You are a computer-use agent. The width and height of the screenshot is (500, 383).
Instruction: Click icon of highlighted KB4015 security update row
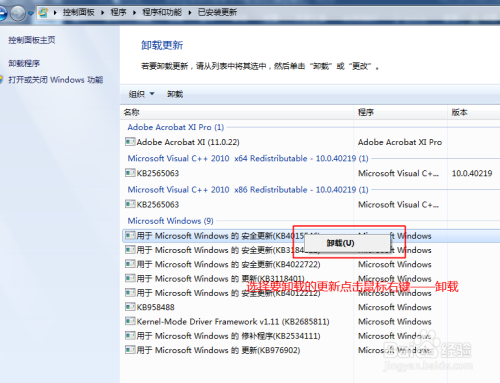(130, 236)
